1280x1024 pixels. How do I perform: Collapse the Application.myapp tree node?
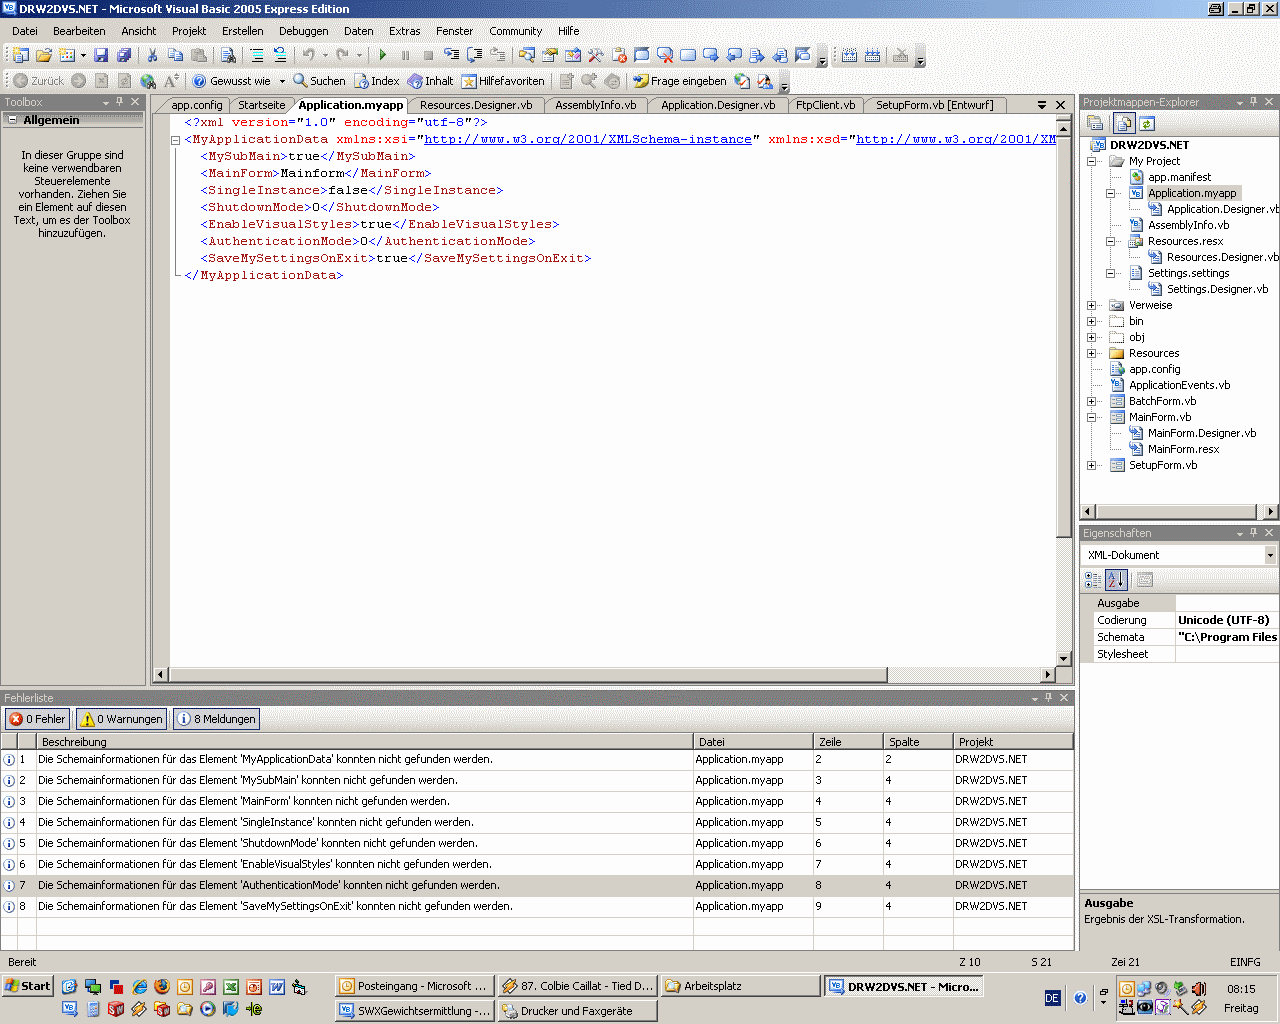[x=1111, y=193]
